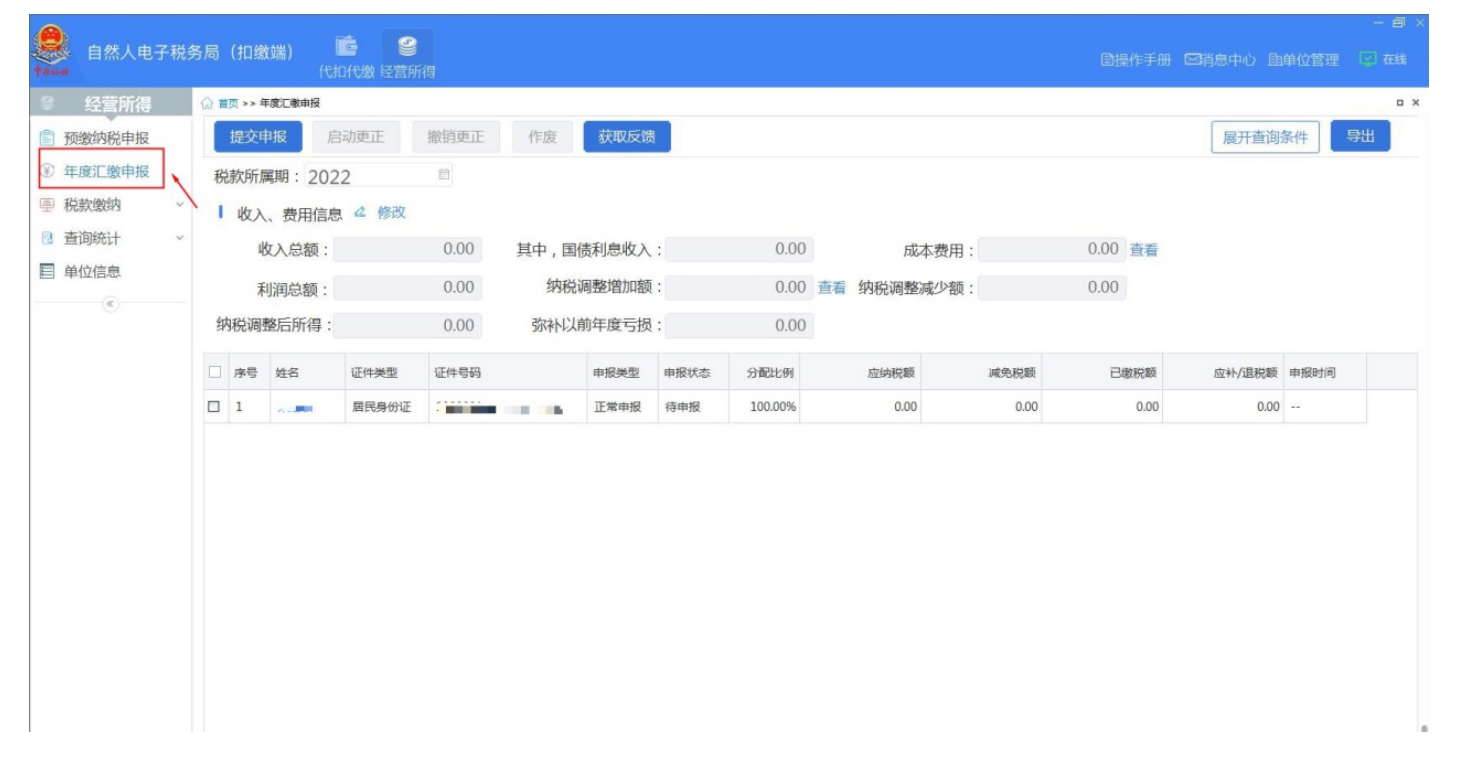Click the 在线 status indicator
This screenshot has width=1474, height=782.
pyautogui.click(x=1383, y=60)
